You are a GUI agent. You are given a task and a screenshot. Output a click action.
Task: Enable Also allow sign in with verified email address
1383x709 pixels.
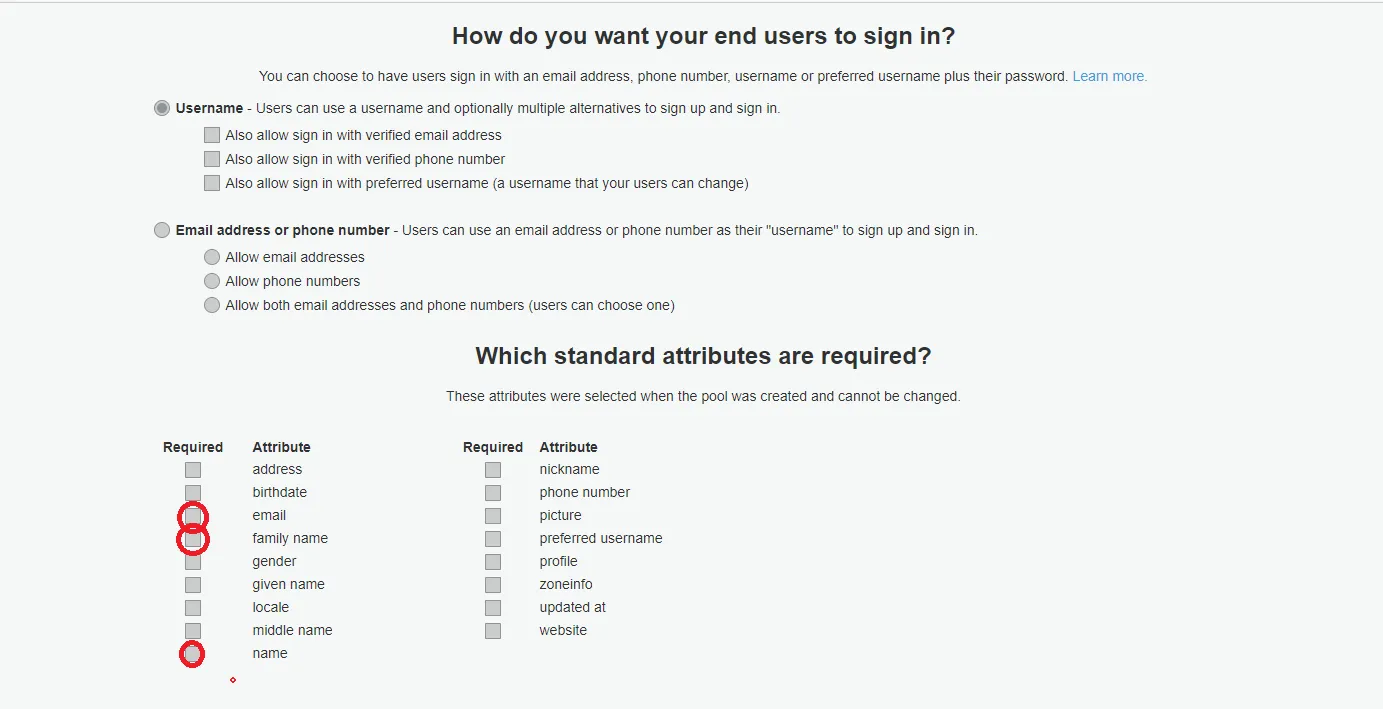(x=212, y=135)
